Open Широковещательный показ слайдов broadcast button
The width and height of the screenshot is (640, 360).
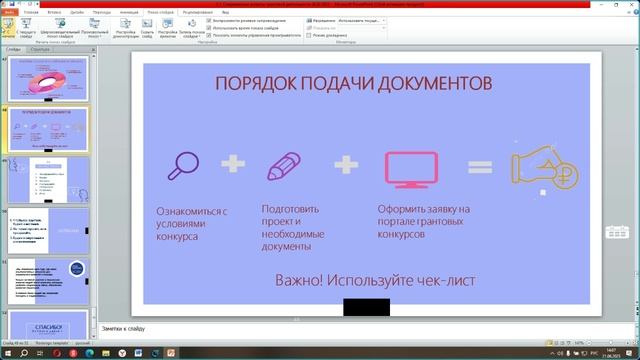[60, 28]
